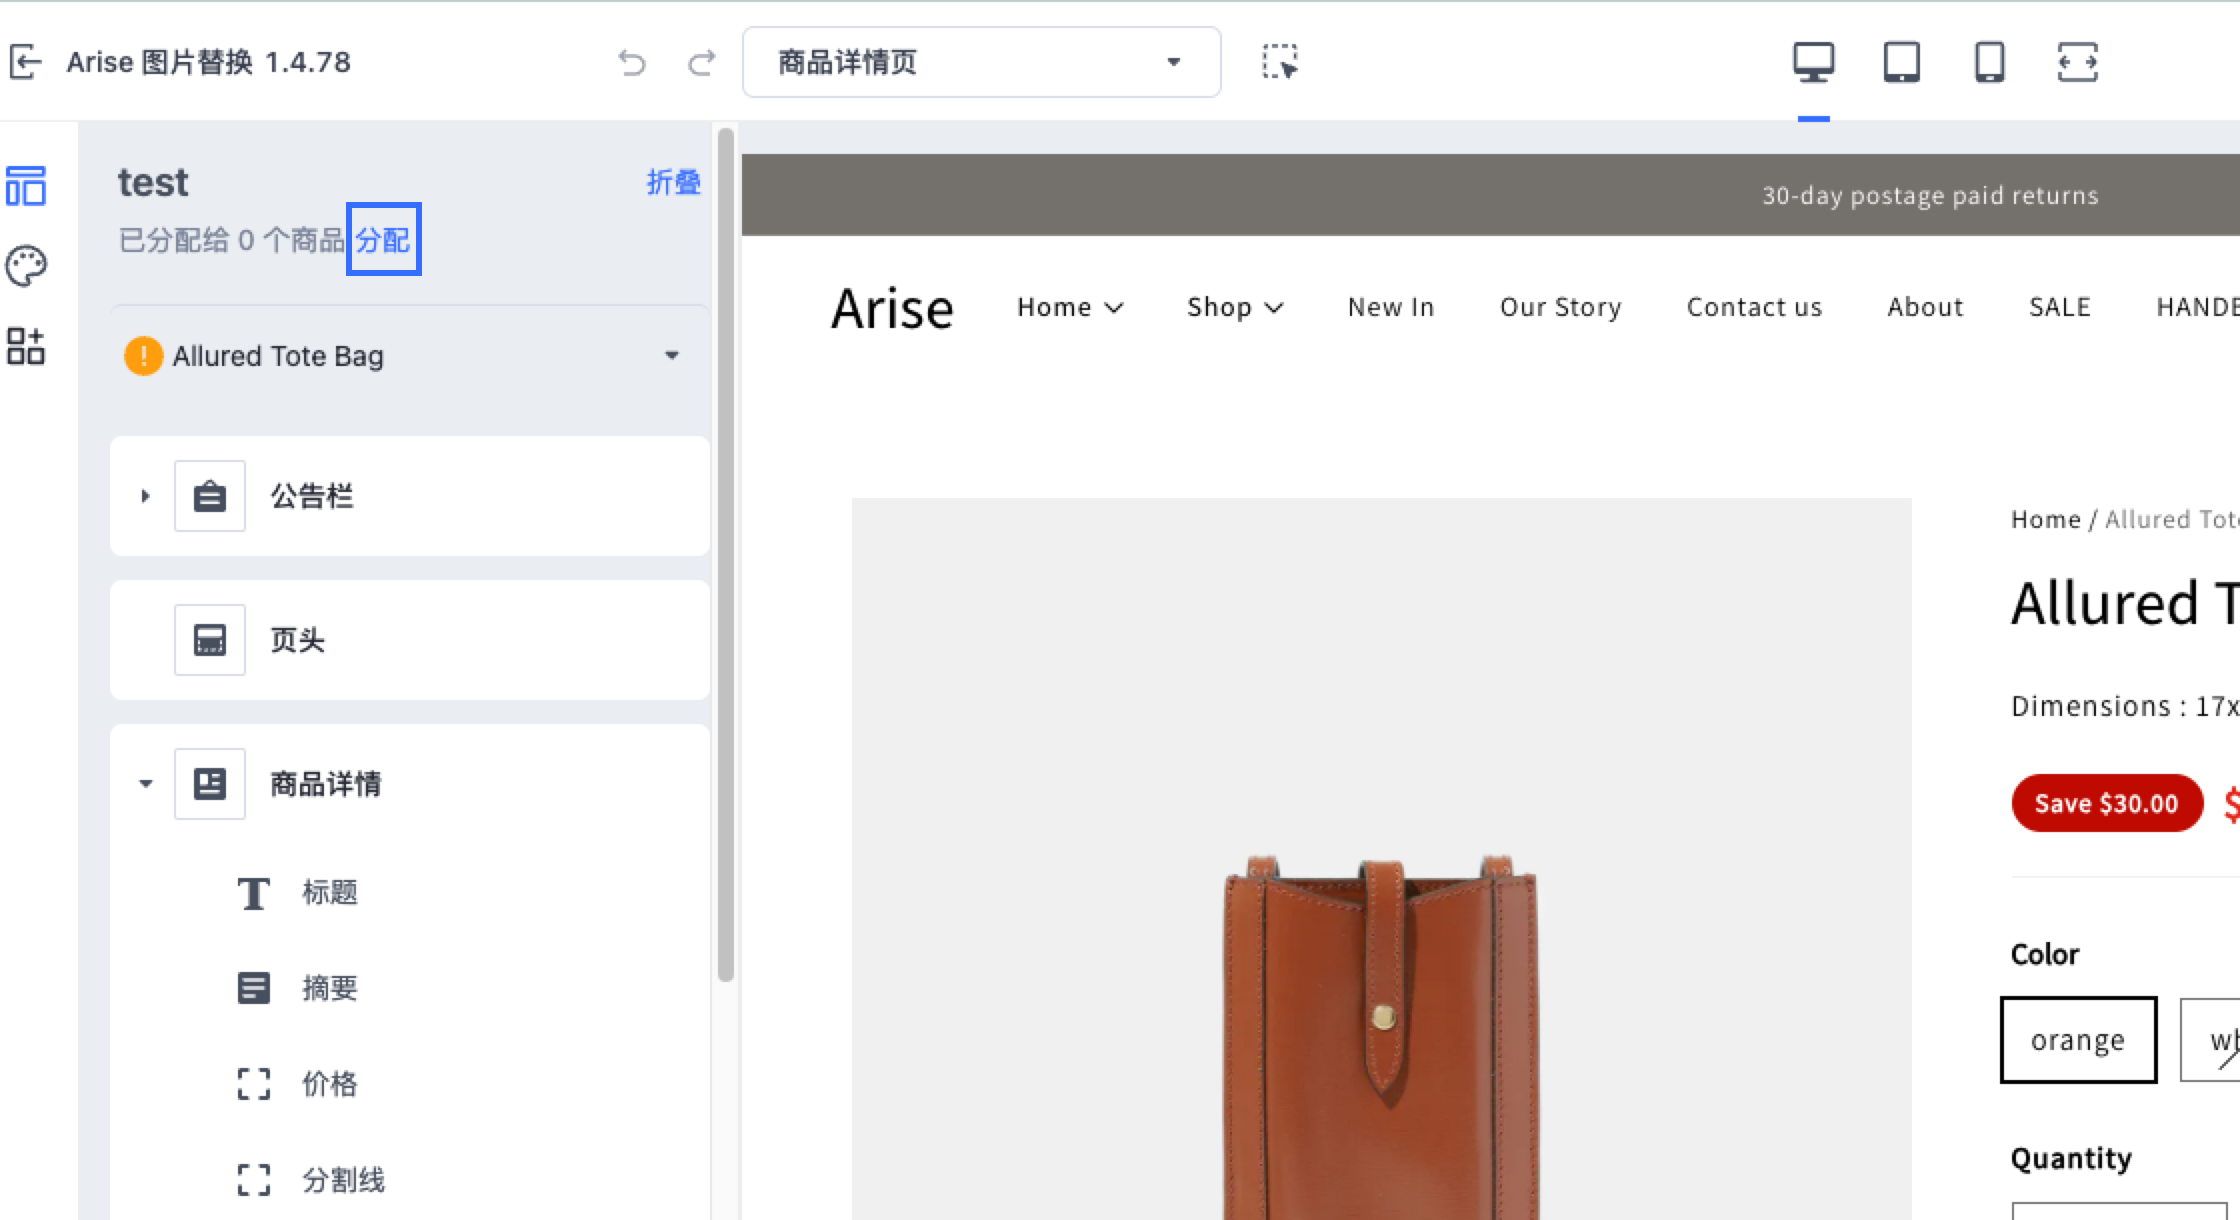Click the sidebar panel scrollbar

click(726, 555)
